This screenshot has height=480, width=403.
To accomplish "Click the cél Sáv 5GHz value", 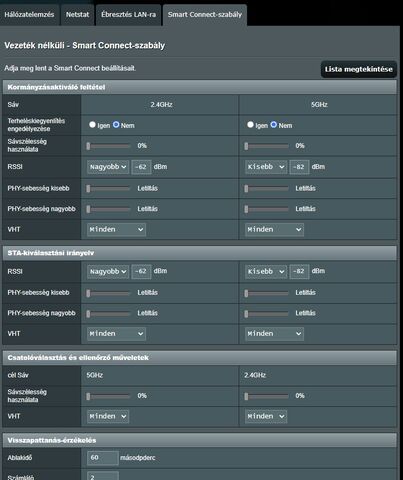I will [95, 375].
